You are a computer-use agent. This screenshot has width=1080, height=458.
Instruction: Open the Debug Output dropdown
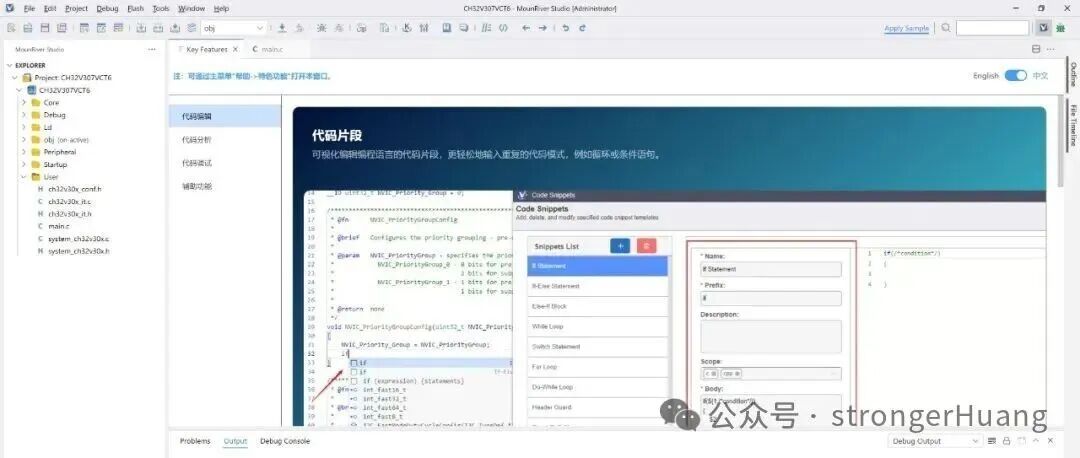click(x=935, y=441)
